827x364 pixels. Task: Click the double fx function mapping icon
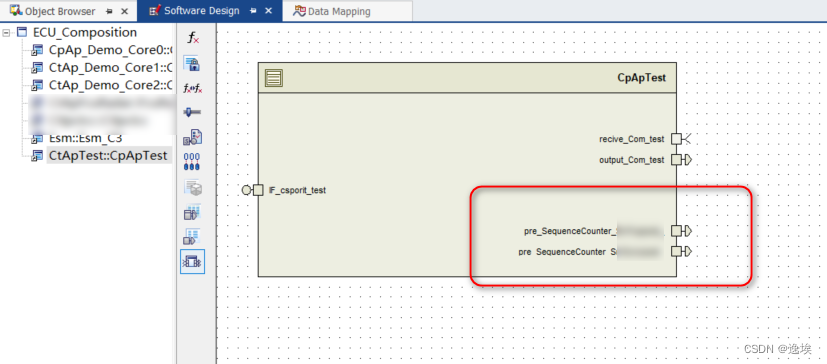pyautogui.click(x=193, y=89)
